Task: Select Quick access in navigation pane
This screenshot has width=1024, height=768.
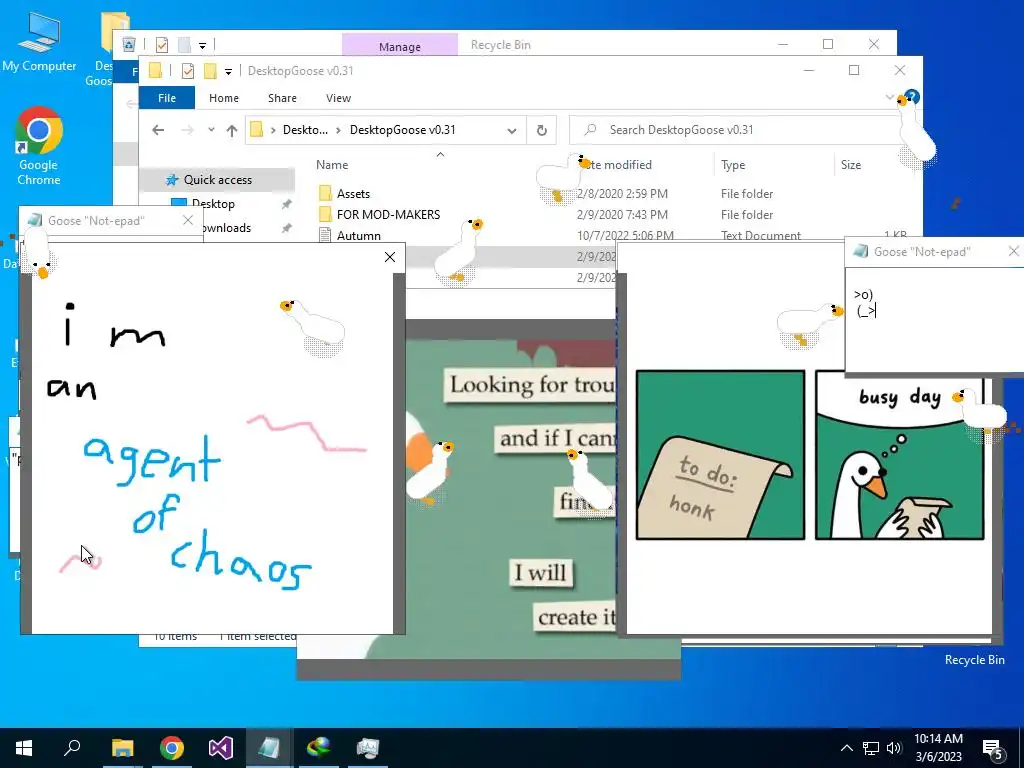Action: coord(217,180)
